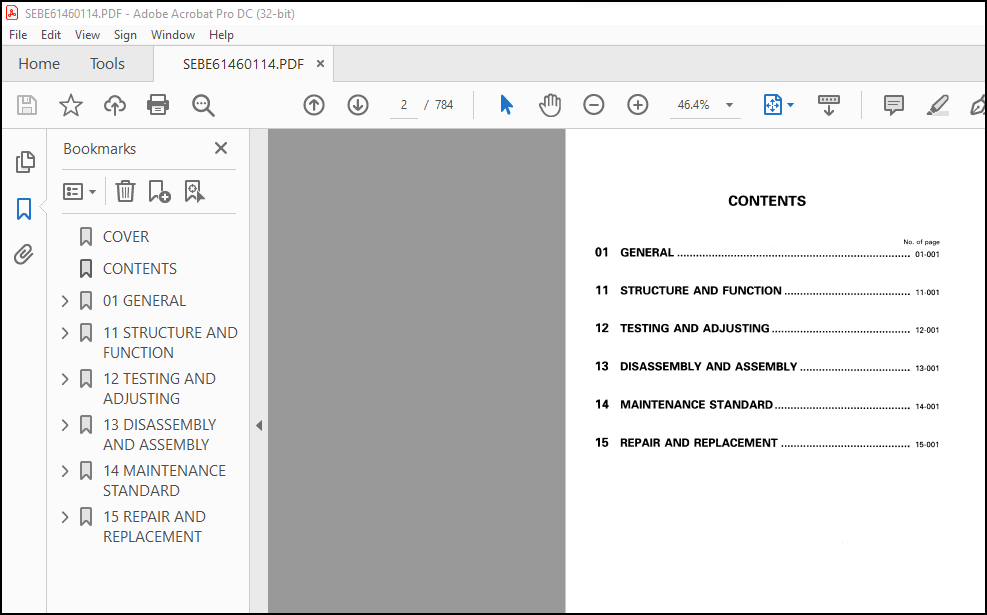Expand the 12 TESTING AND ADJUSTING bookmark
The height and width of the screenshot is (615, 987).
pos(65,379)
